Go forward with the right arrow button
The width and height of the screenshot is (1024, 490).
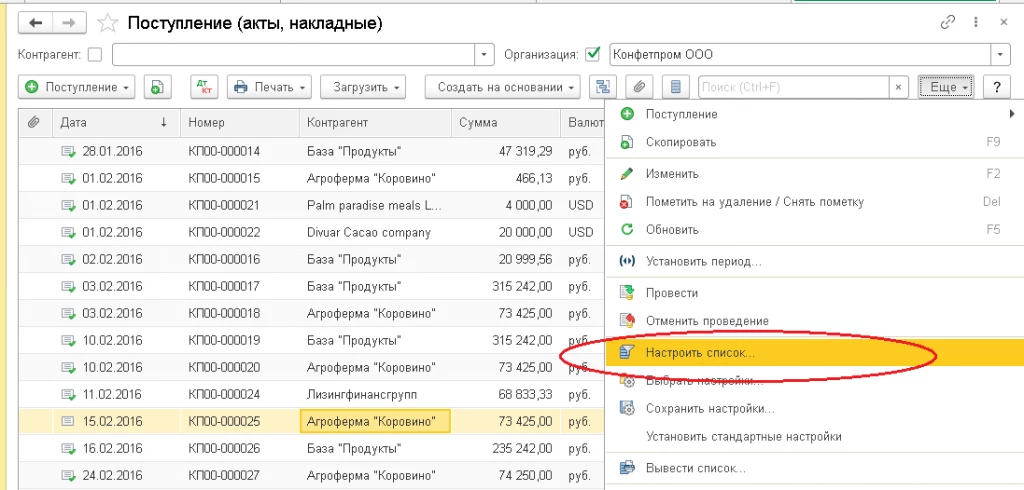click(69, 23)
